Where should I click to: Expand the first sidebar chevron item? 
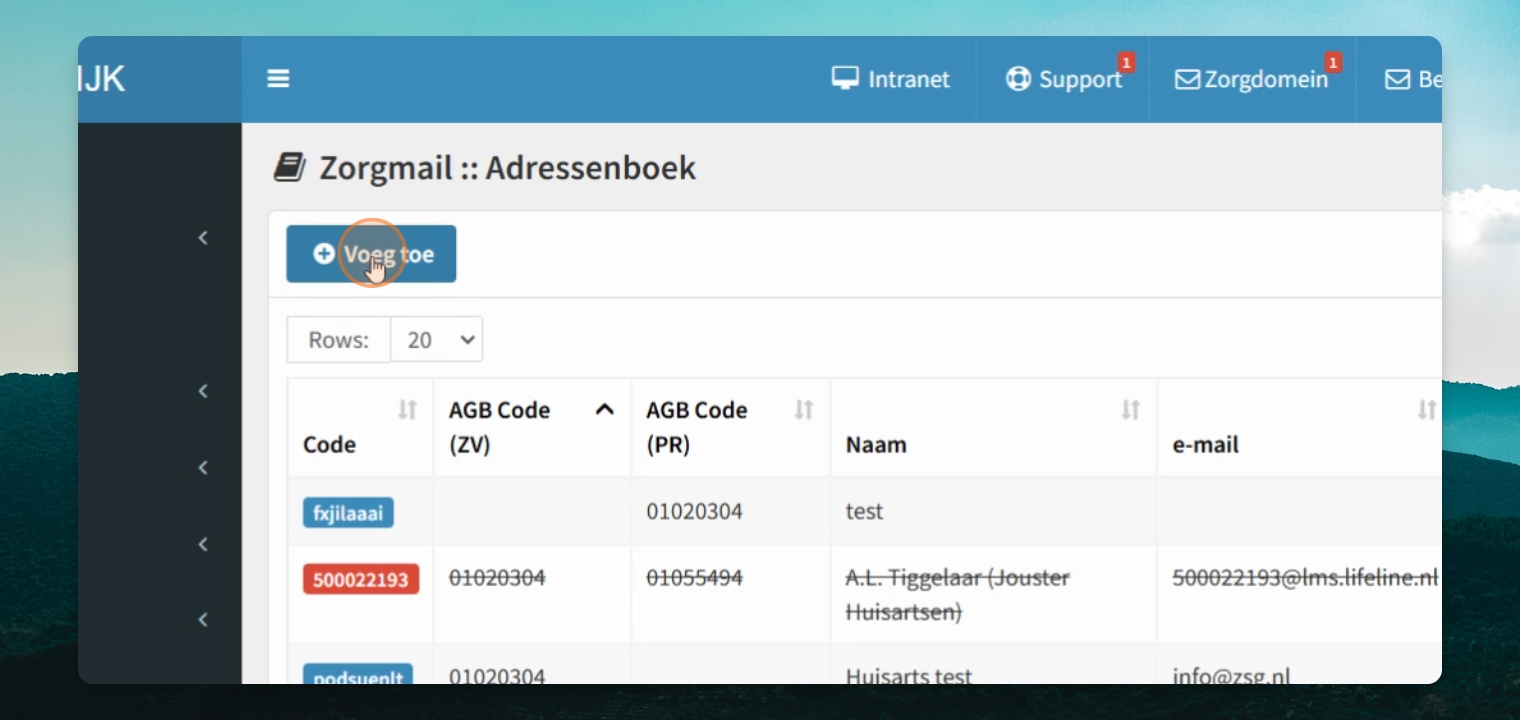pyautogui.click(x=203, y=238)
